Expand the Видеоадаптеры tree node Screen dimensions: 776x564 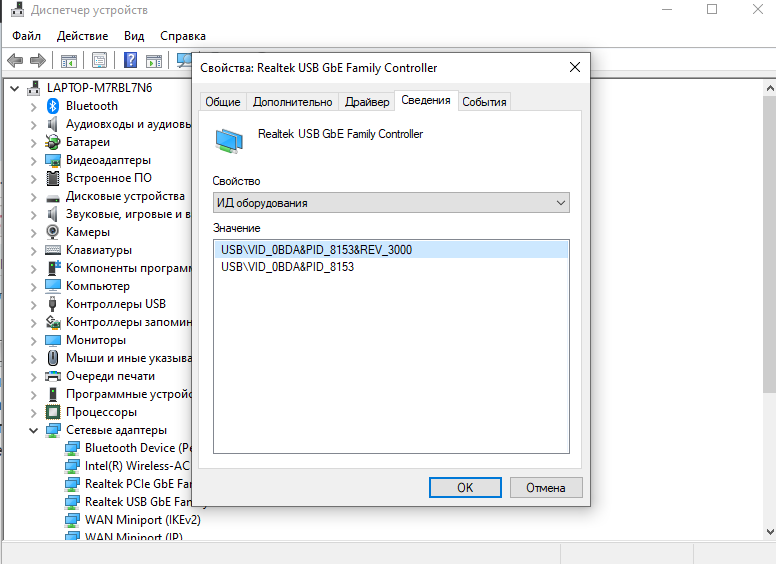(x=33, y=160)
